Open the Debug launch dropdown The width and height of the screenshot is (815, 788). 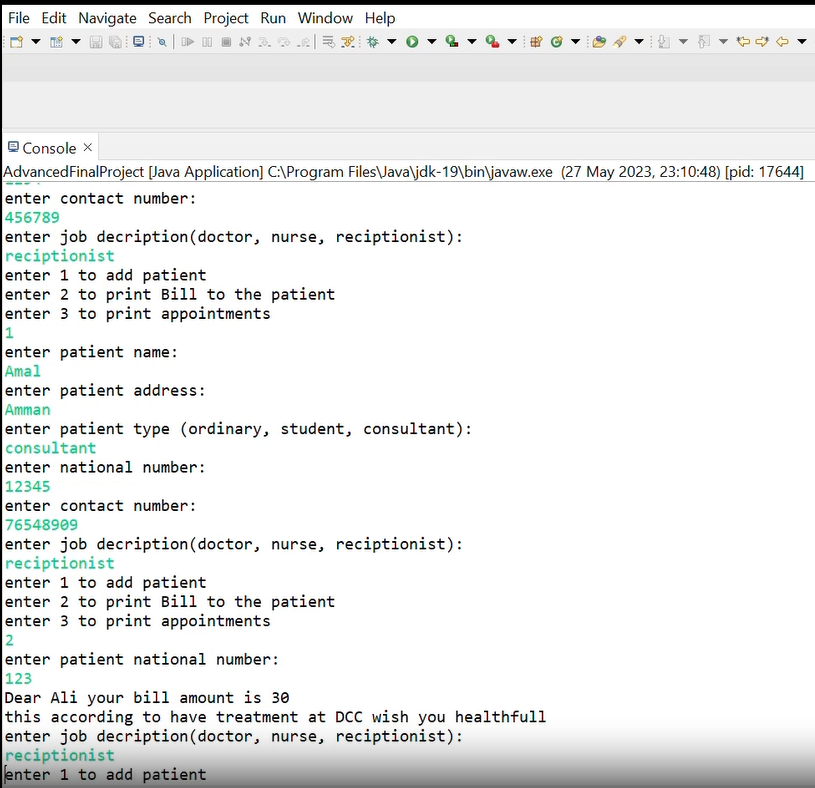(391, 40)
